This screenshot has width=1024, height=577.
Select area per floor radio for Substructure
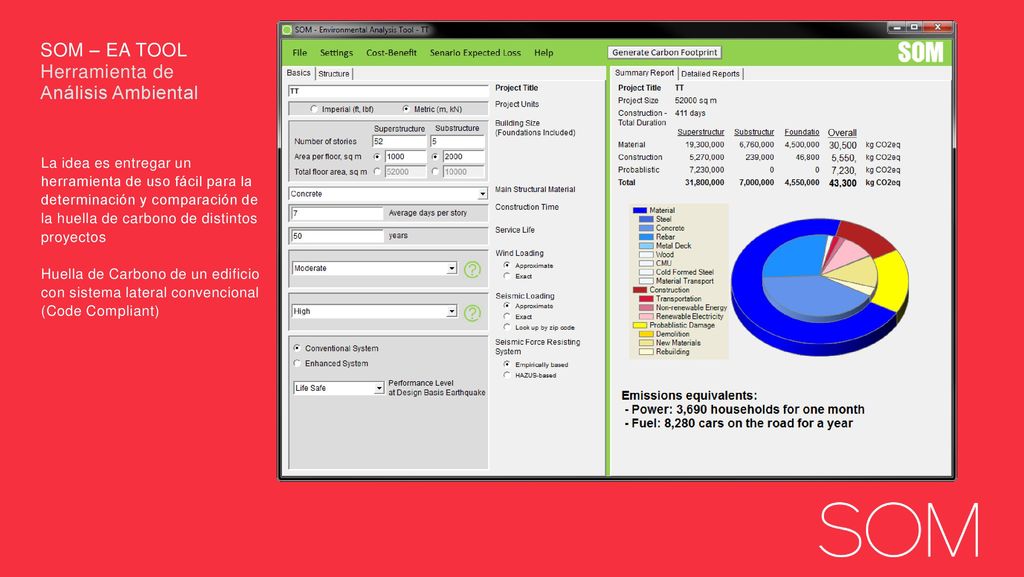(435, 157)
